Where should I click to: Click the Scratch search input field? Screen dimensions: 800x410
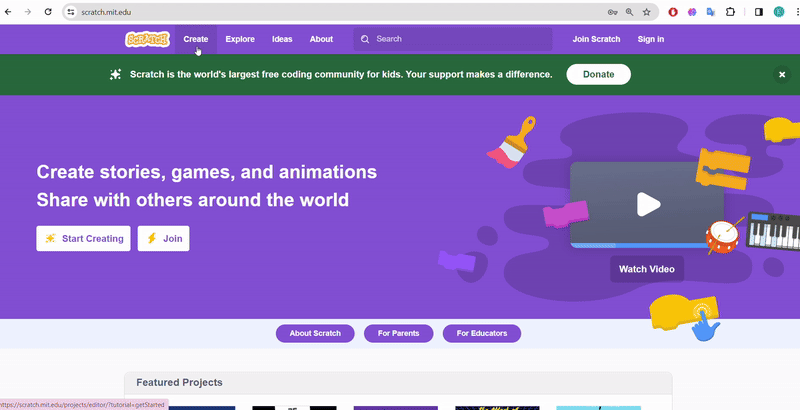[x=460, y=39]
